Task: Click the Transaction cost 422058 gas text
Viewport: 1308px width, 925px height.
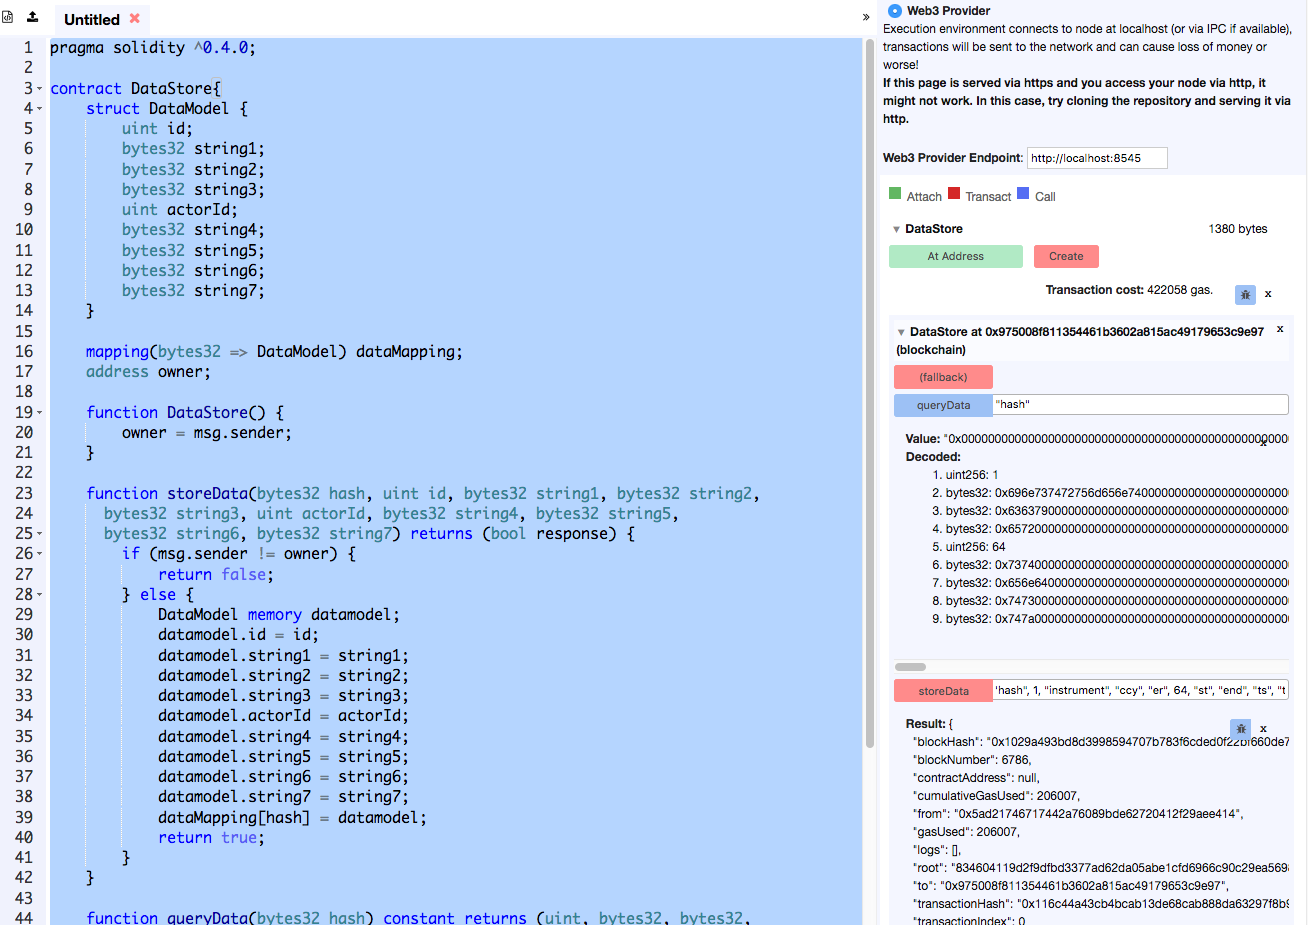Action: [x=1129, y=290]
